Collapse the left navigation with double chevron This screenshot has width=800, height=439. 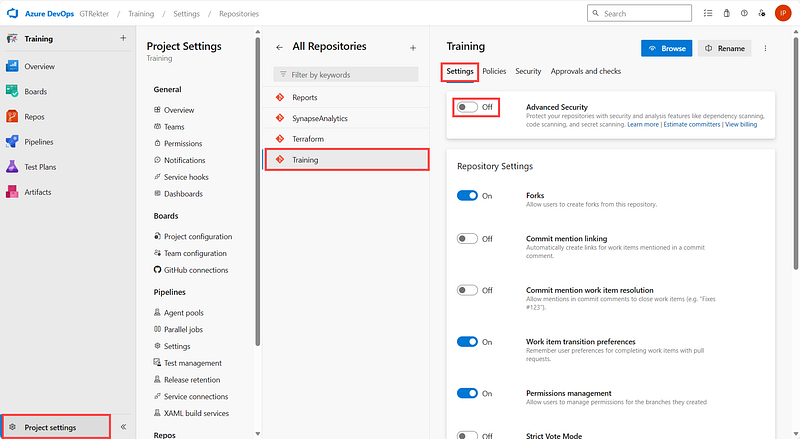[123, 427]
